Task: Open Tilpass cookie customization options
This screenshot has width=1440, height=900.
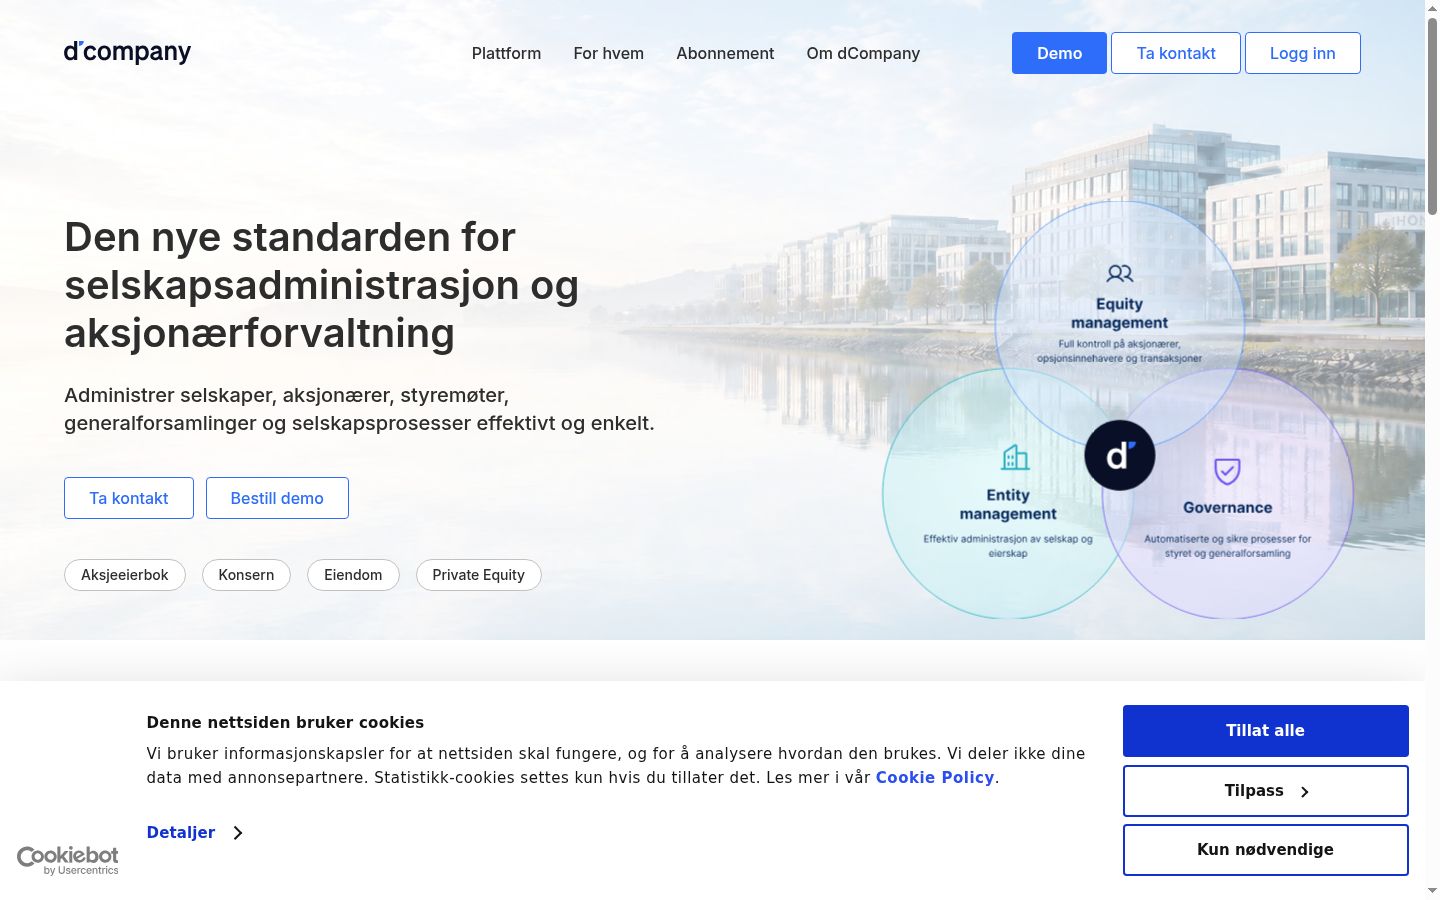Action: (1265, 791)
